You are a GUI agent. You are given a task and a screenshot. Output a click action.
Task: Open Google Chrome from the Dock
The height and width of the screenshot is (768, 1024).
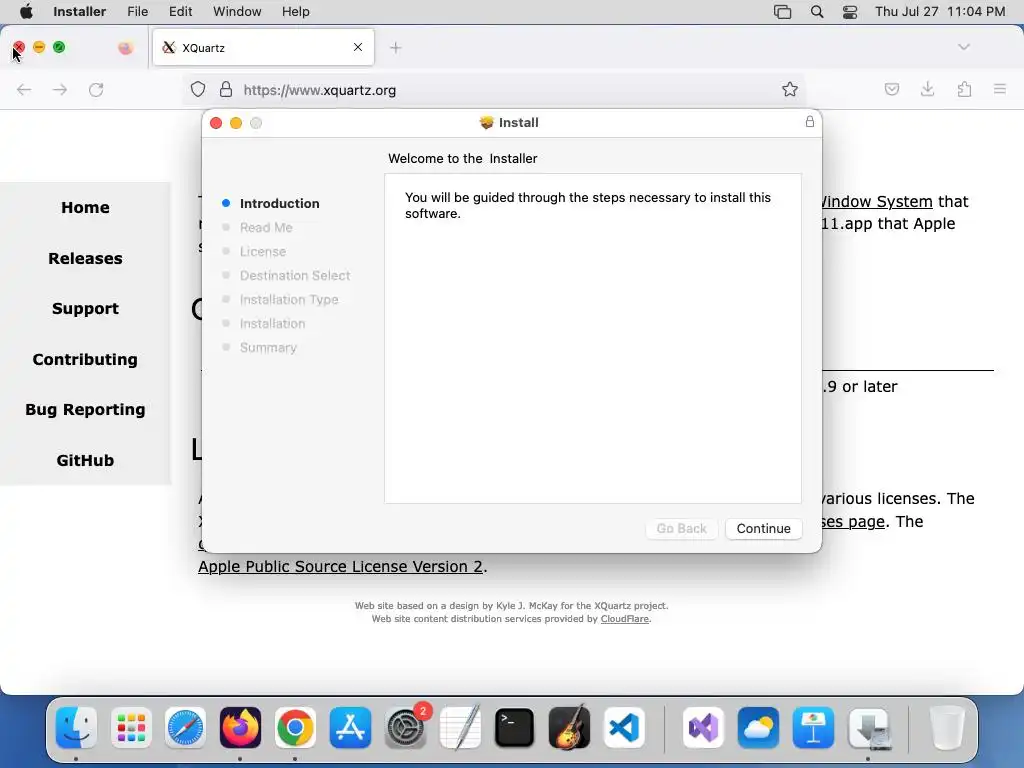(295, 728)
